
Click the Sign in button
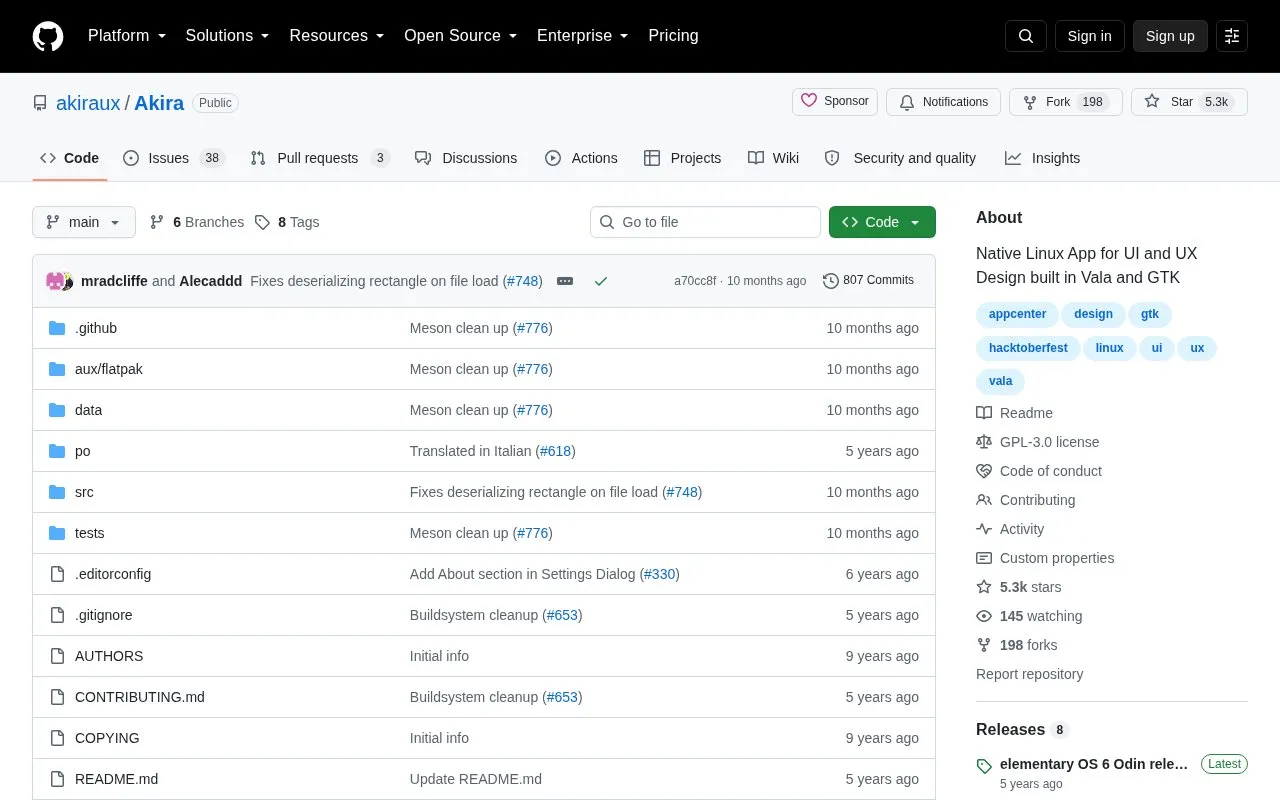(1089, 36)
